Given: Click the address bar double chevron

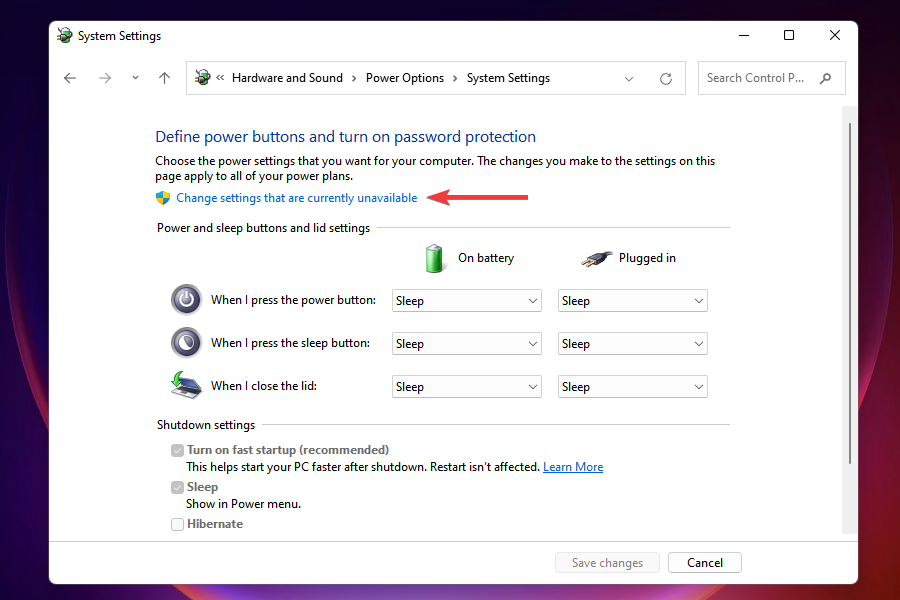Looking at the screenshot, I should (x=220, y=78).
